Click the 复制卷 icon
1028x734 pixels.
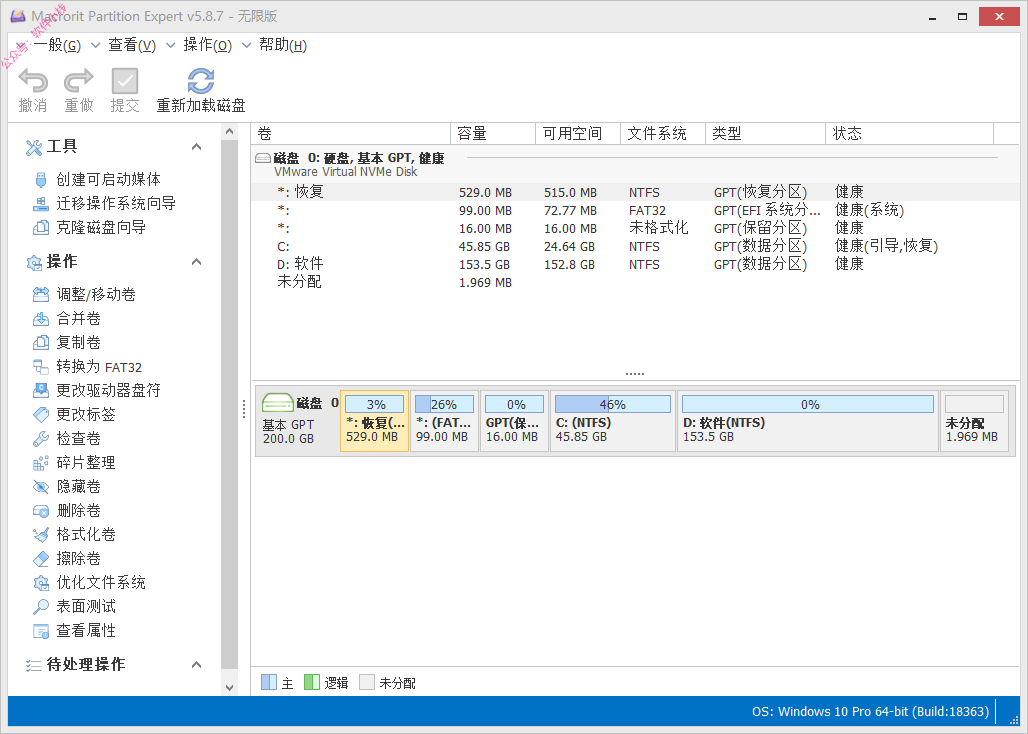coord(41,343)
